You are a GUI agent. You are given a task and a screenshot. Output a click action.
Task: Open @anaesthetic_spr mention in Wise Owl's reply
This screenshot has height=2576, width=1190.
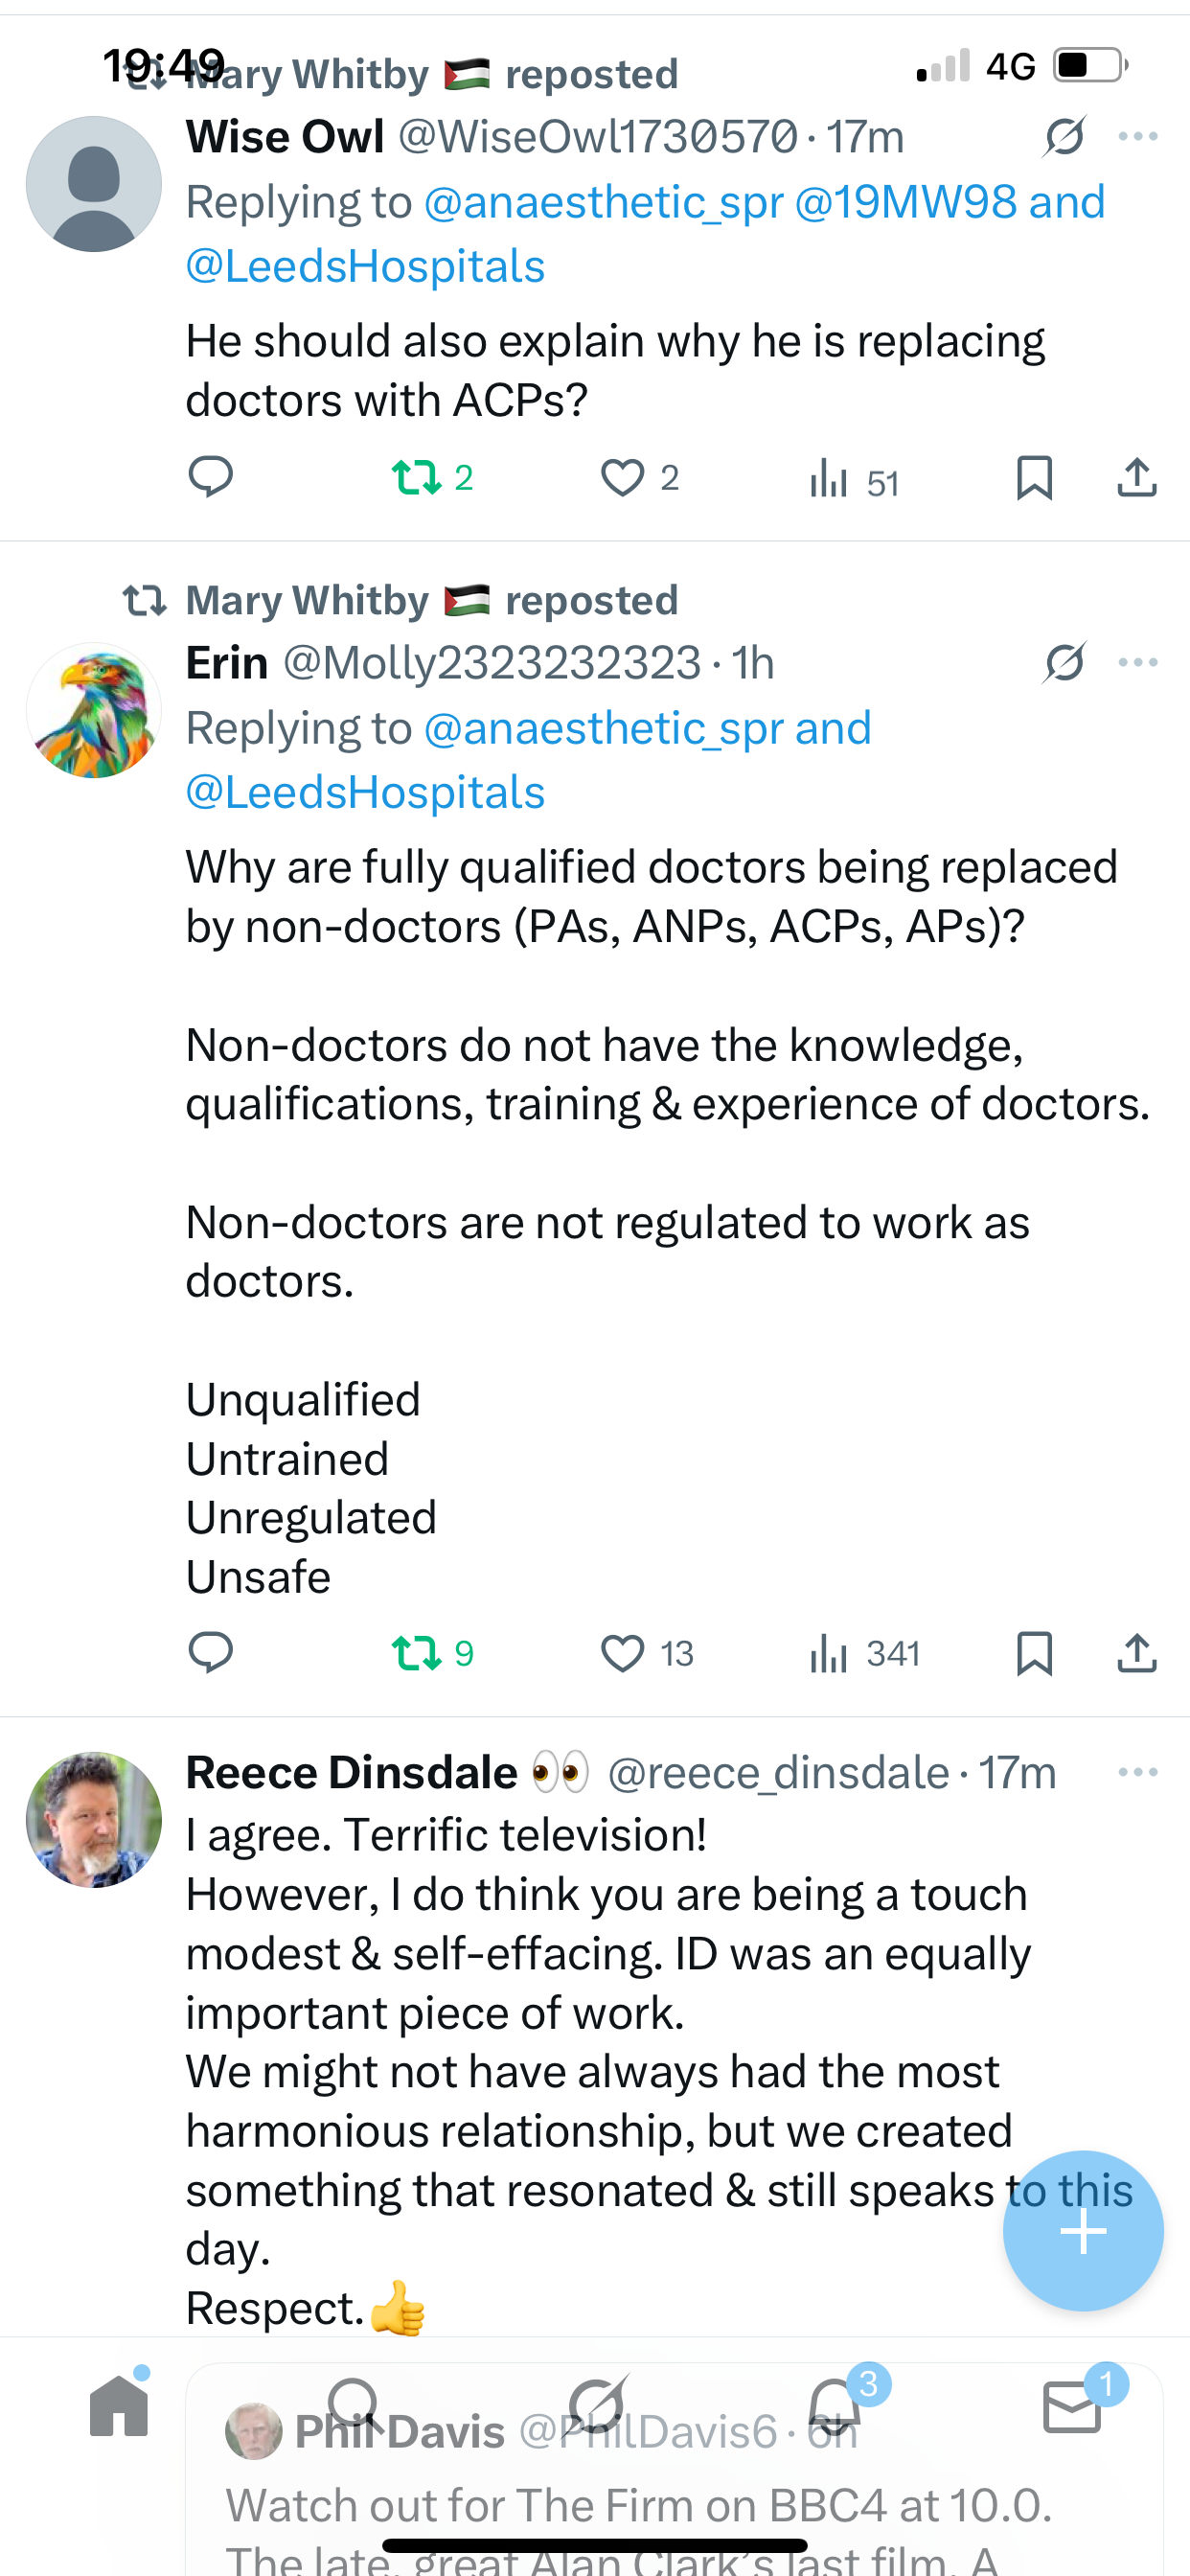[x=603, y=203]
